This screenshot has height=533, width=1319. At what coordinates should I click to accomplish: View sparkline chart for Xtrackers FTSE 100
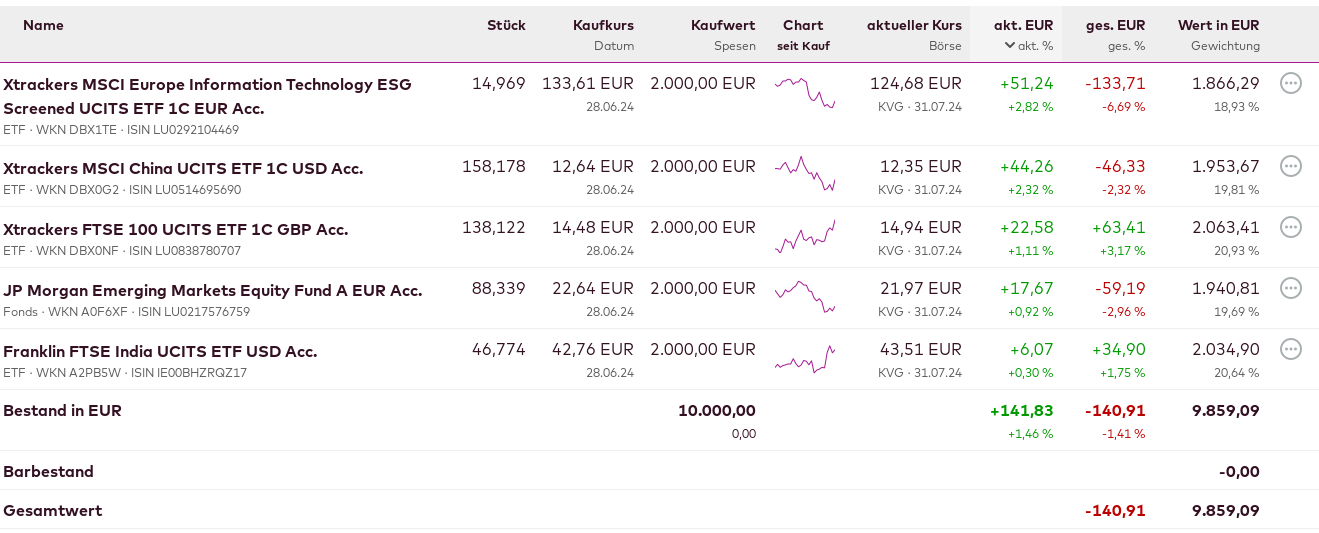(804, 237)
